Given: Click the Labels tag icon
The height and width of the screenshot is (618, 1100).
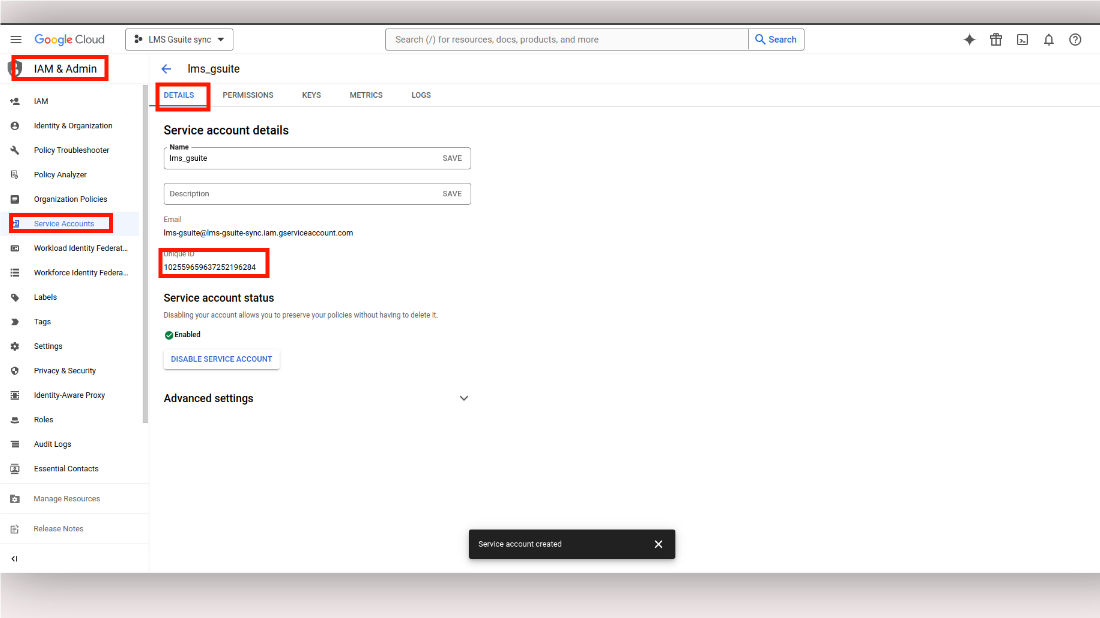Looking at the screenshot, I should [15, 297].
